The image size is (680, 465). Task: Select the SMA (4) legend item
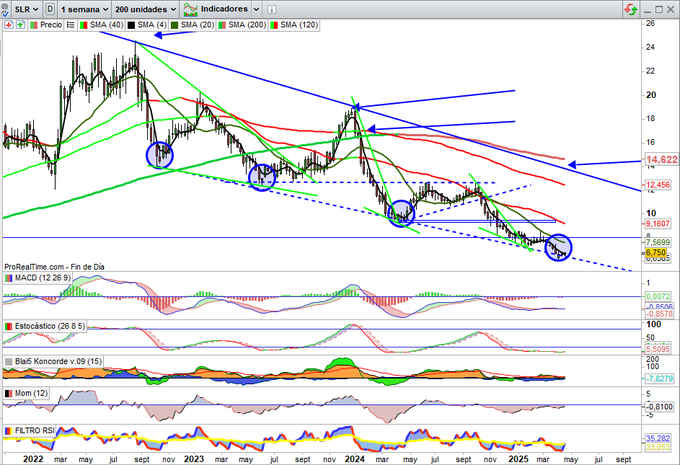(152, 25)
